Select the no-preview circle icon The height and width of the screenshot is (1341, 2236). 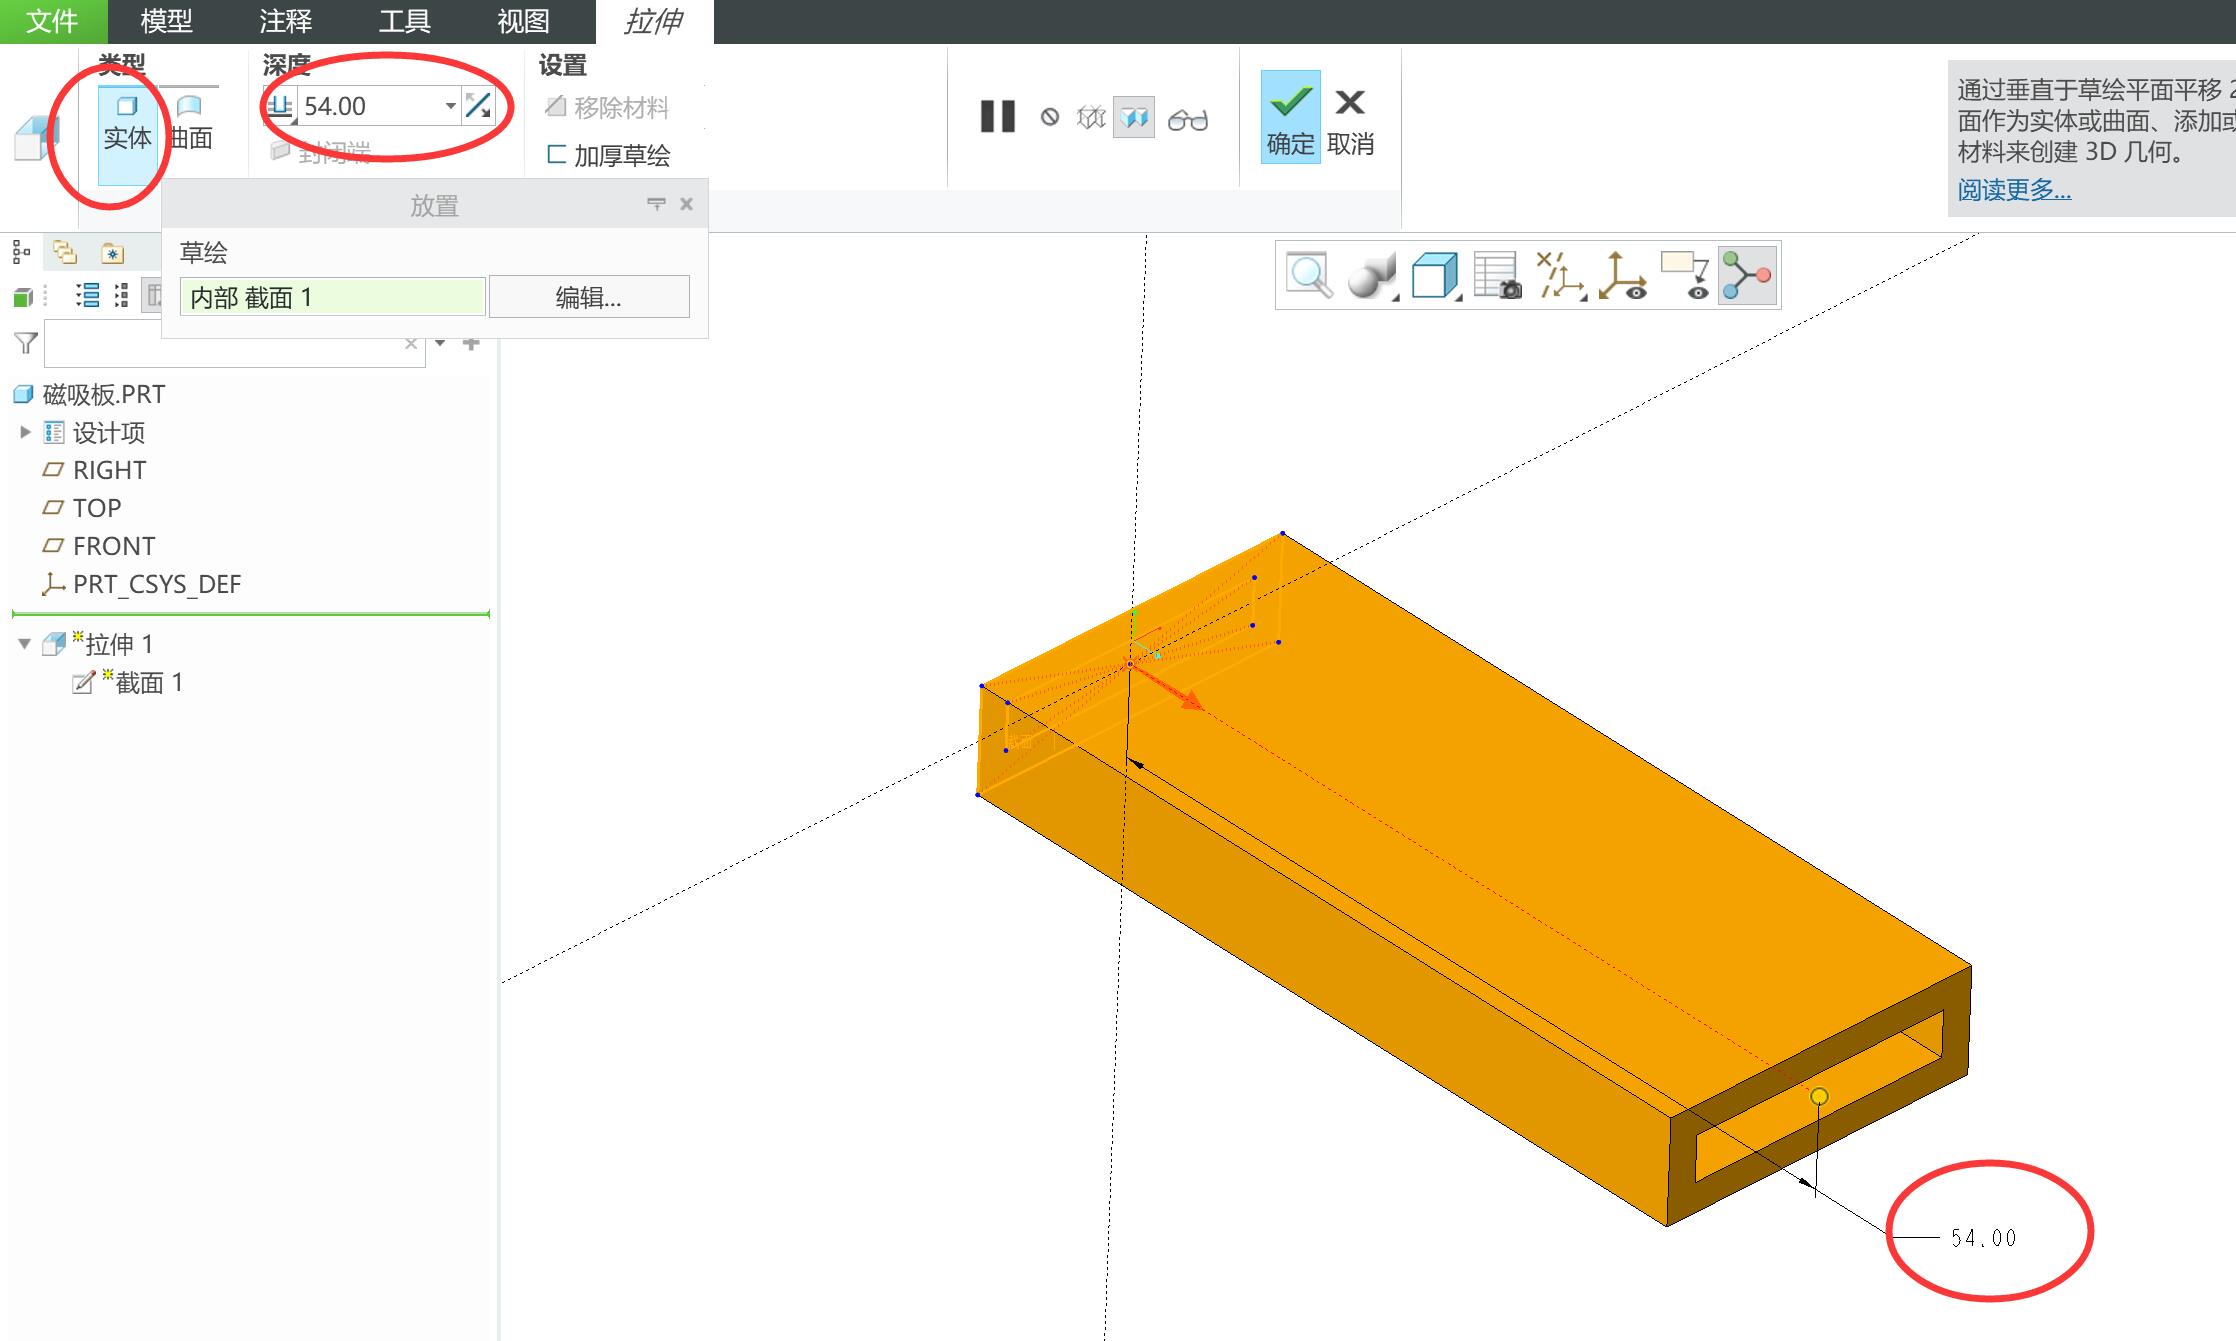coord(1049,117)
